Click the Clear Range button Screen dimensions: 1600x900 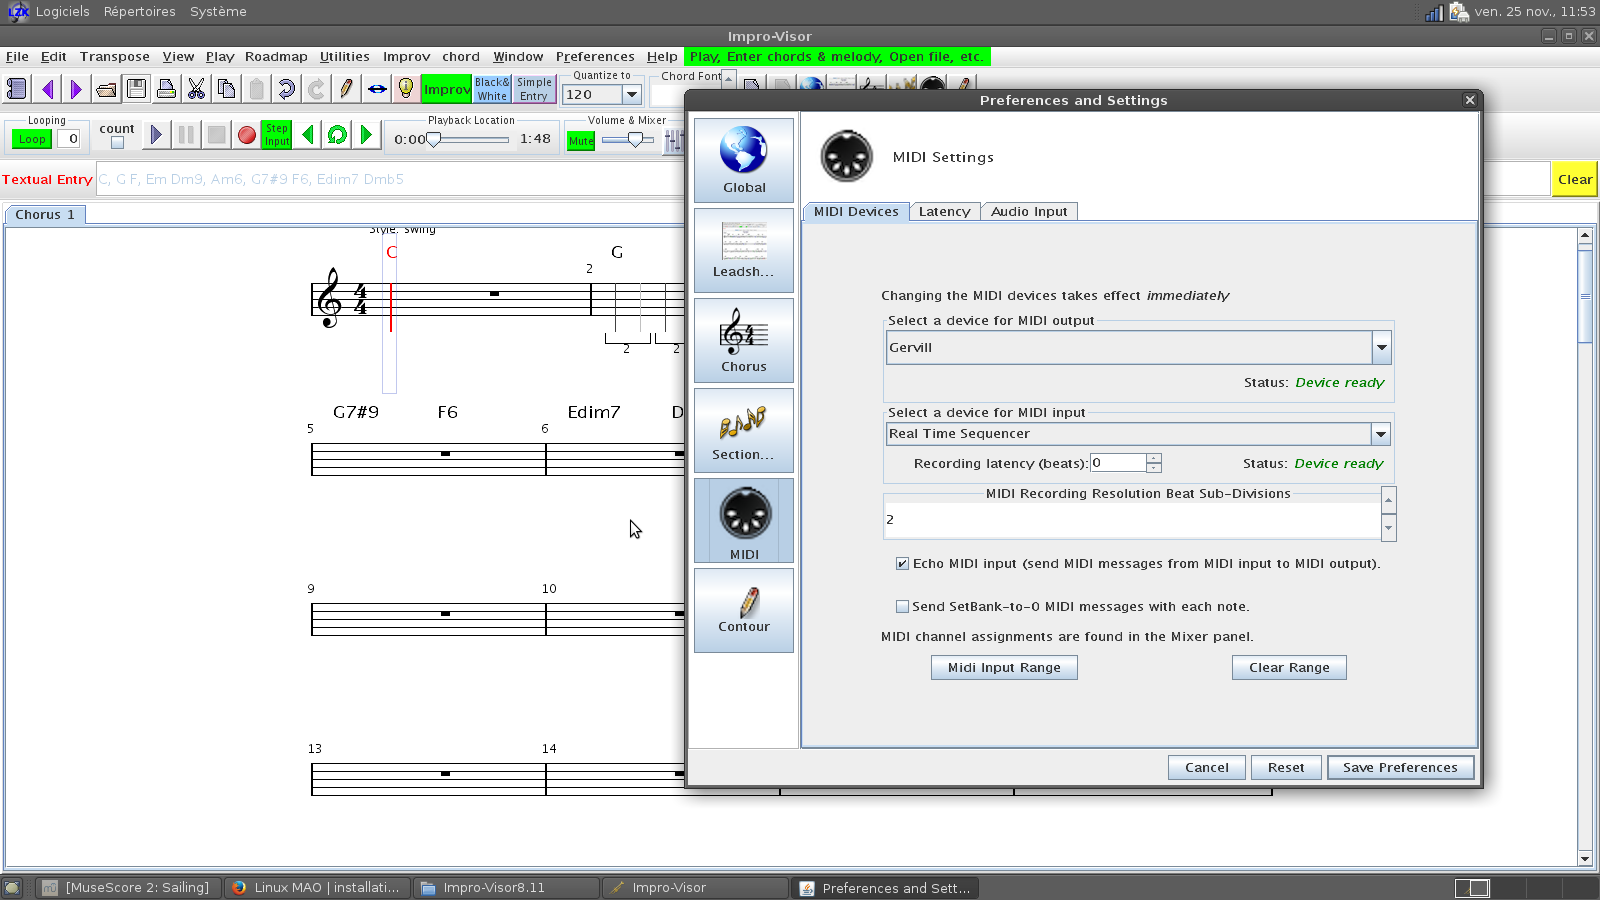(1289, 668)
